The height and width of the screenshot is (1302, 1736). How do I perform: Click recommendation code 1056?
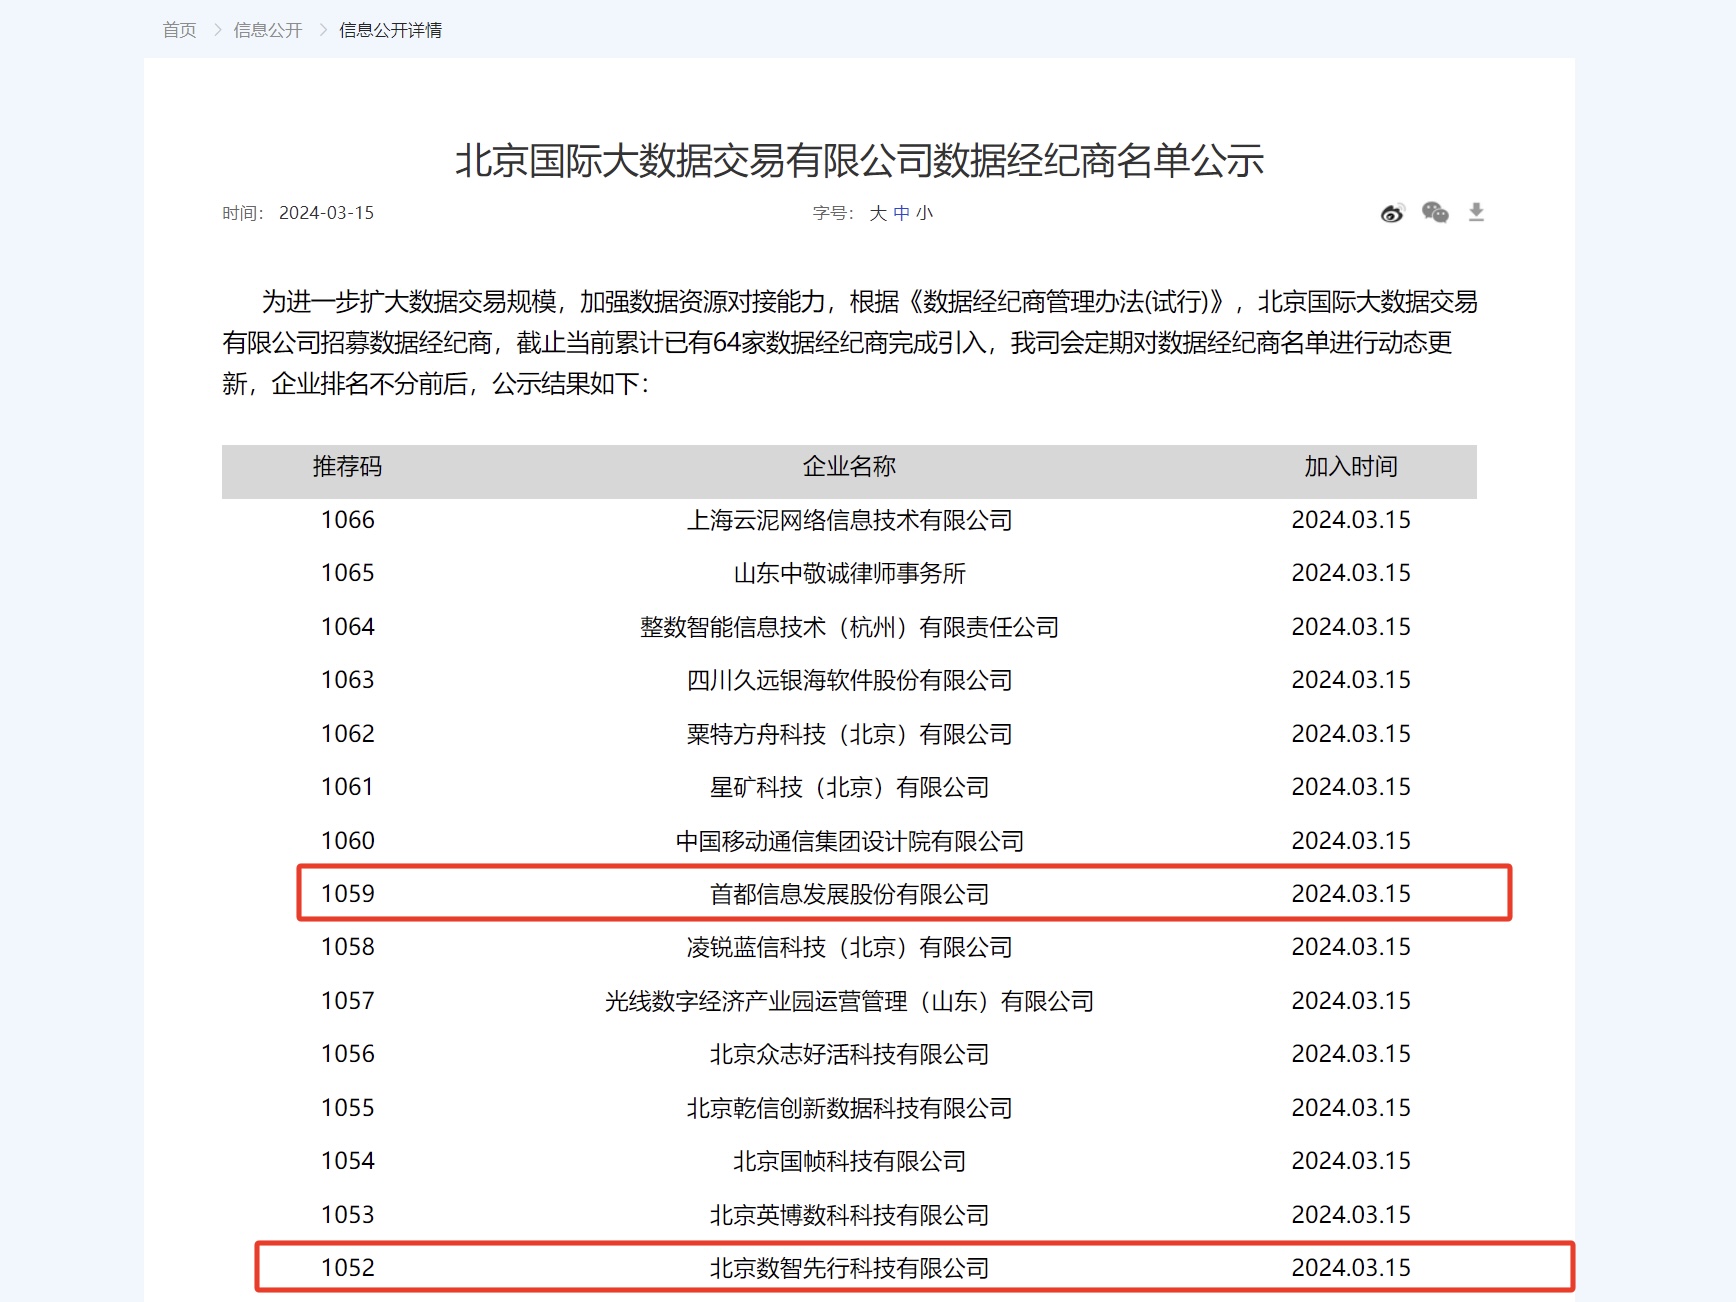coord(348,1054)
